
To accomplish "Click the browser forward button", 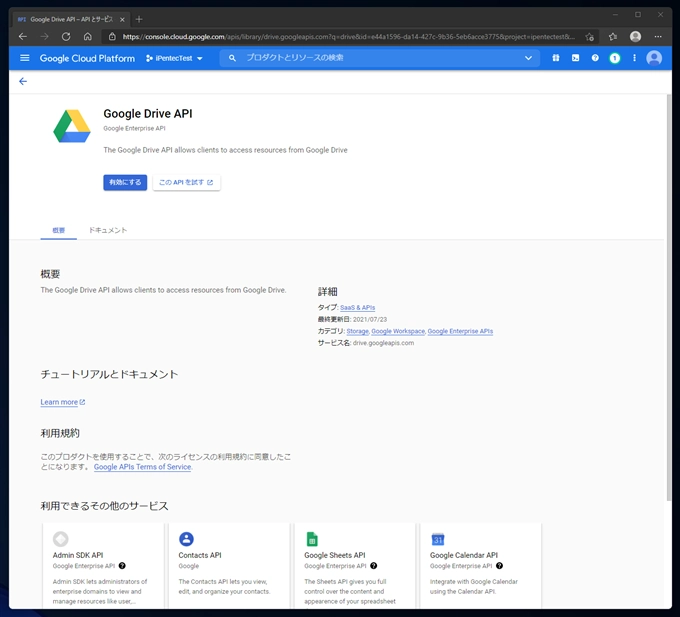I will pos(44,36).
